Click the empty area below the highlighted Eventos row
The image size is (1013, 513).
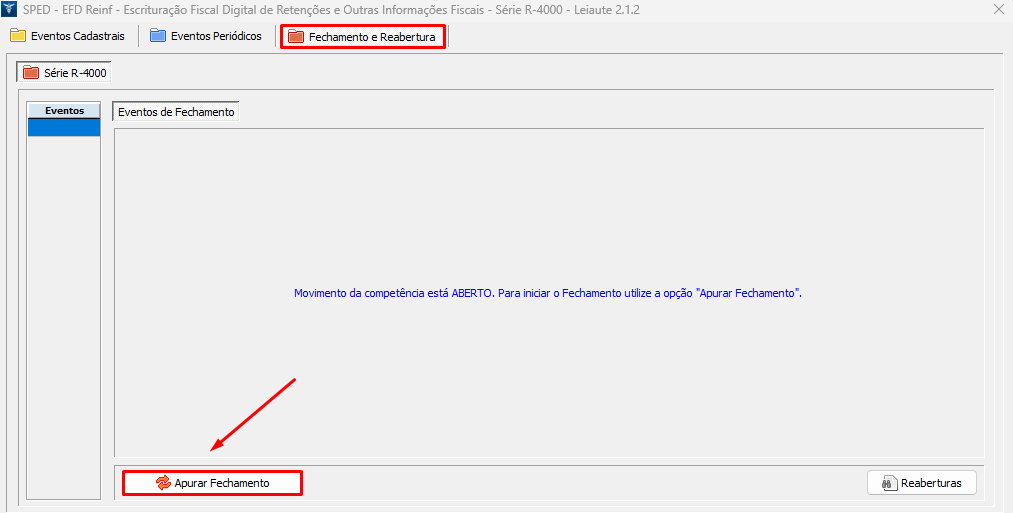(64, 300)
